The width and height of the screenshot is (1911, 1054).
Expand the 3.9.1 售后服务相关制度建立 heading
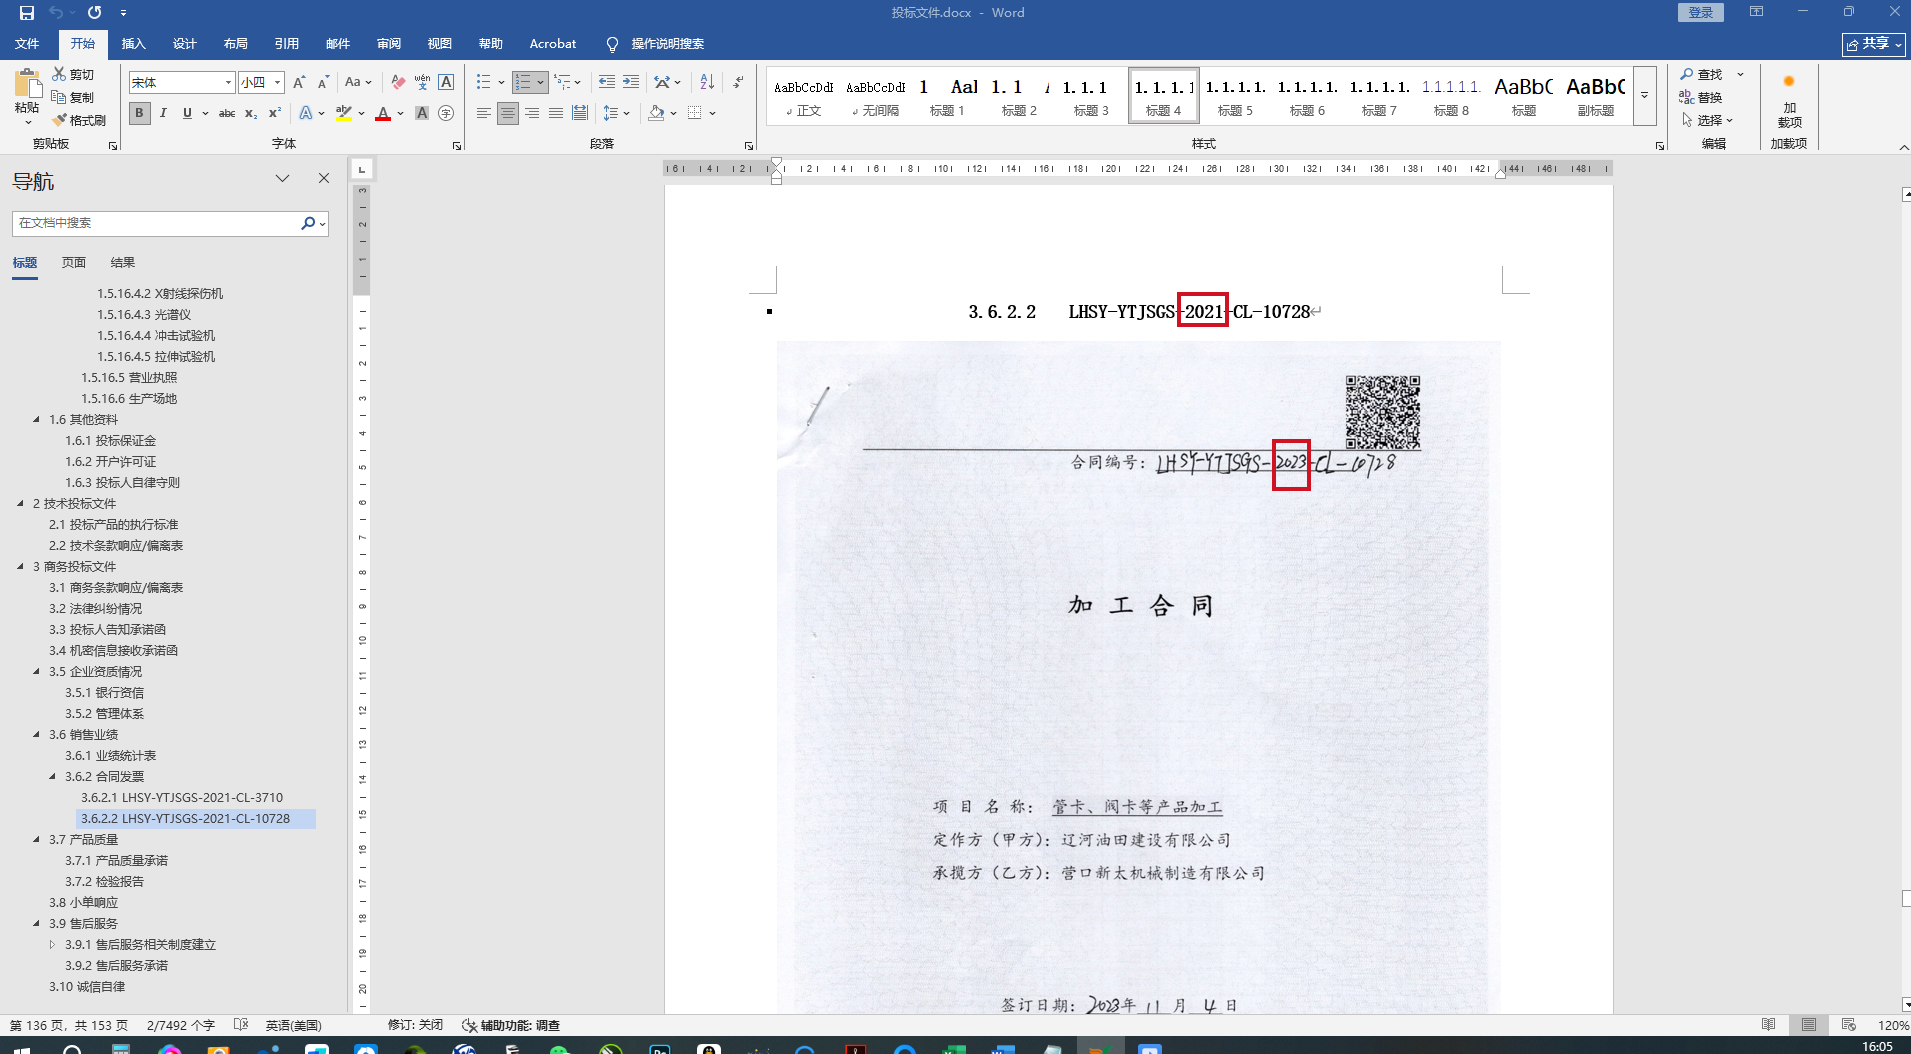click(x=53, y=944)
